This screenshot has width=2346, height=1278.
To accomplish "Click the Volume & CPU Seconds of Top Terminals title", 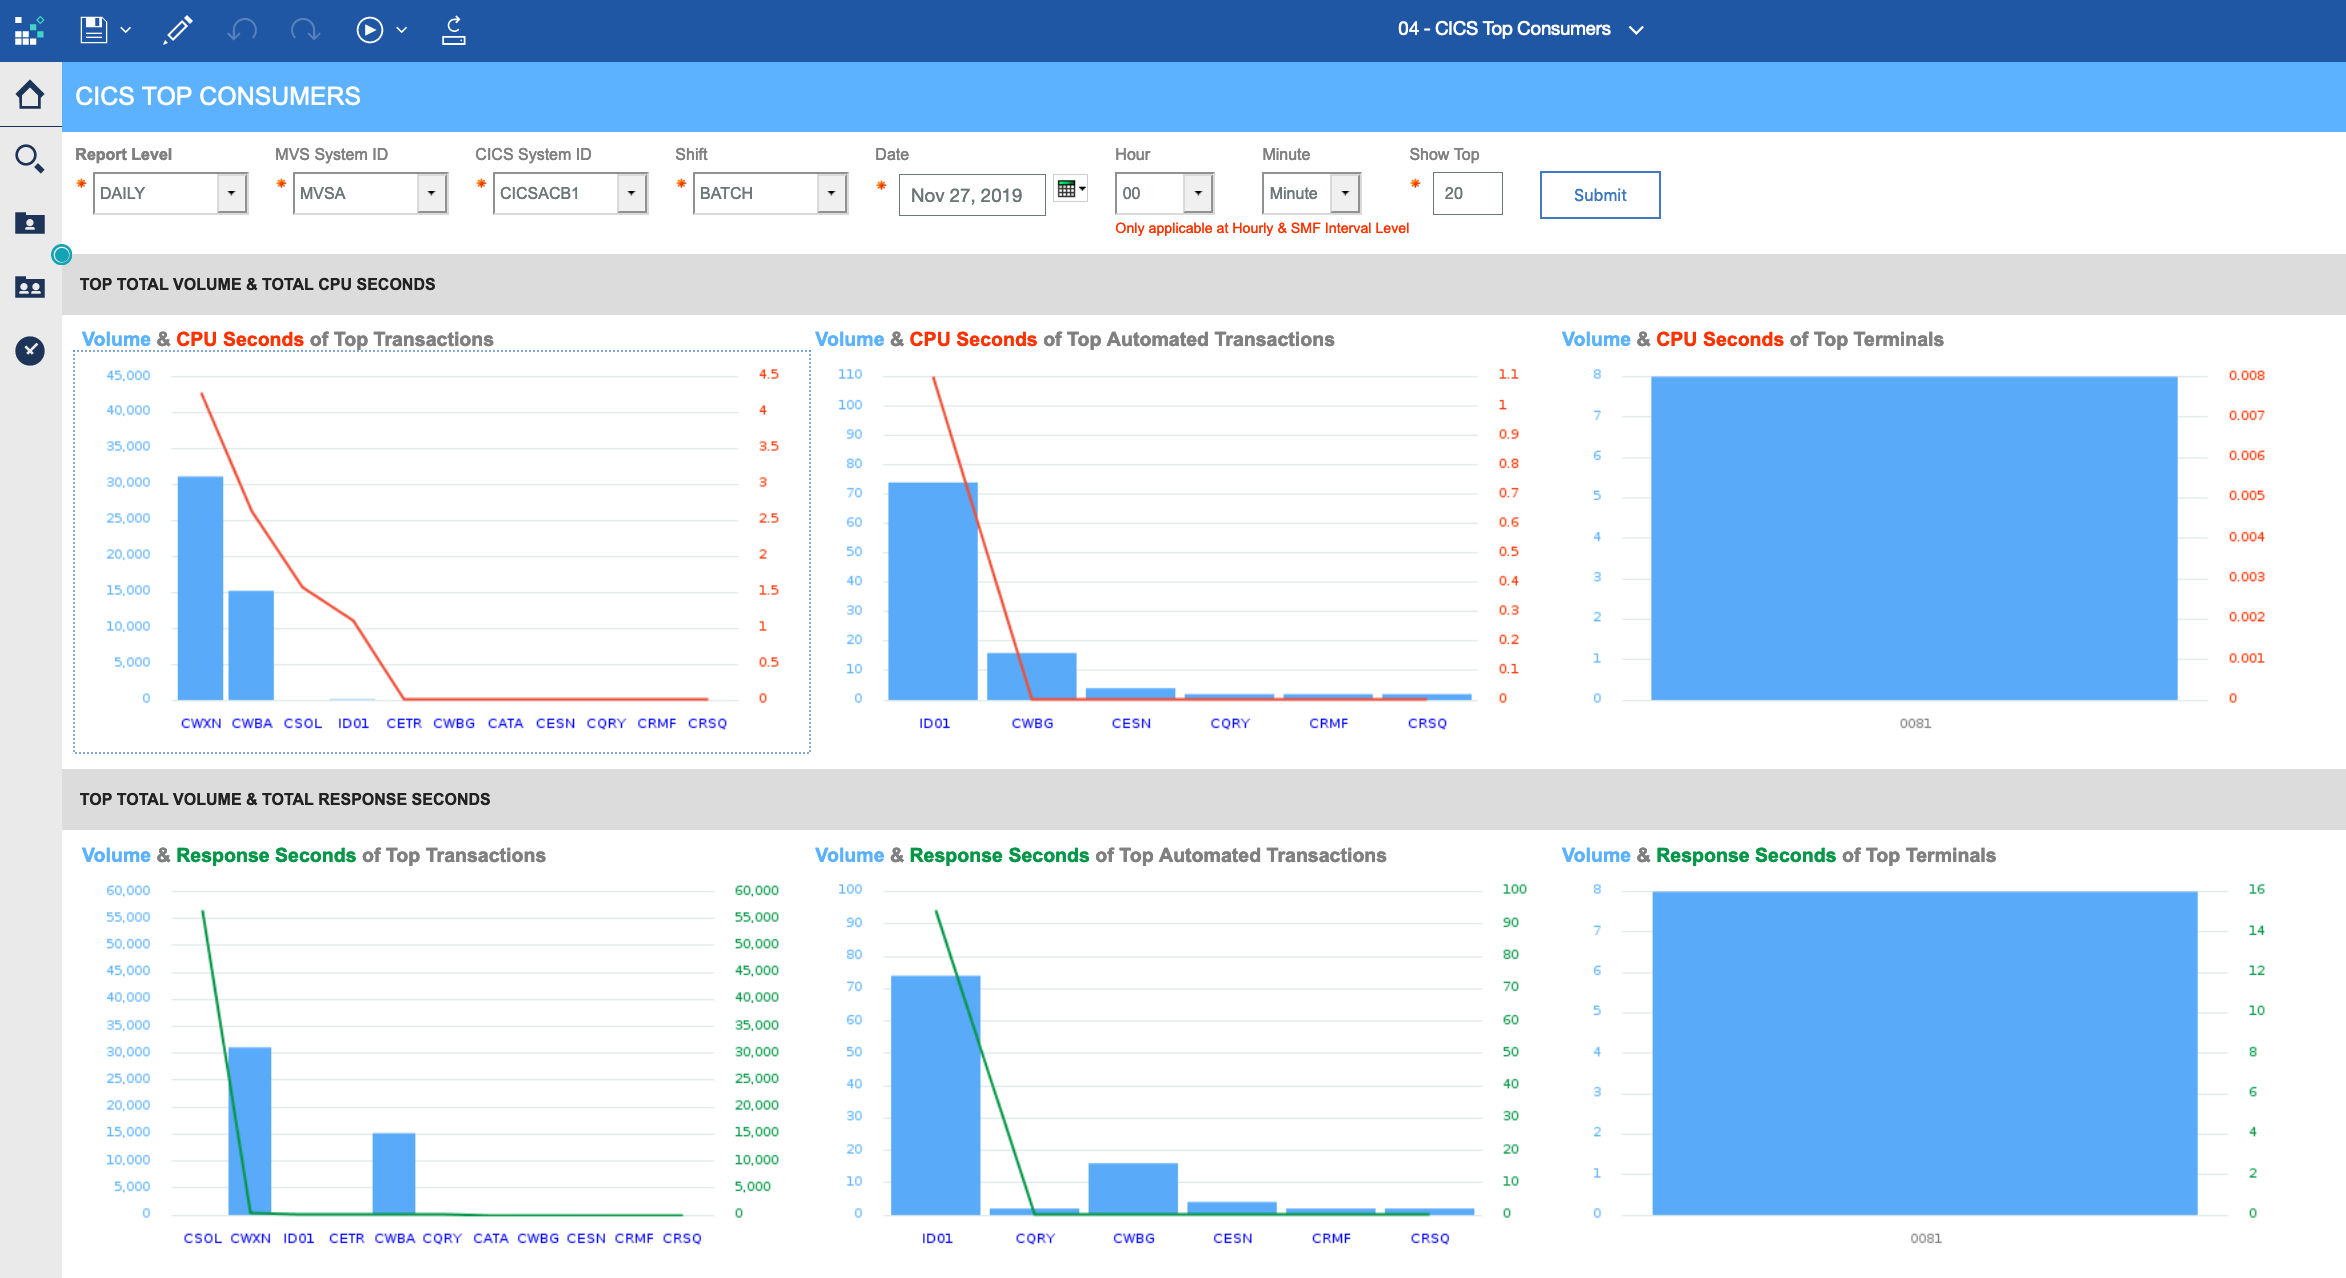I will [1752, 339].
